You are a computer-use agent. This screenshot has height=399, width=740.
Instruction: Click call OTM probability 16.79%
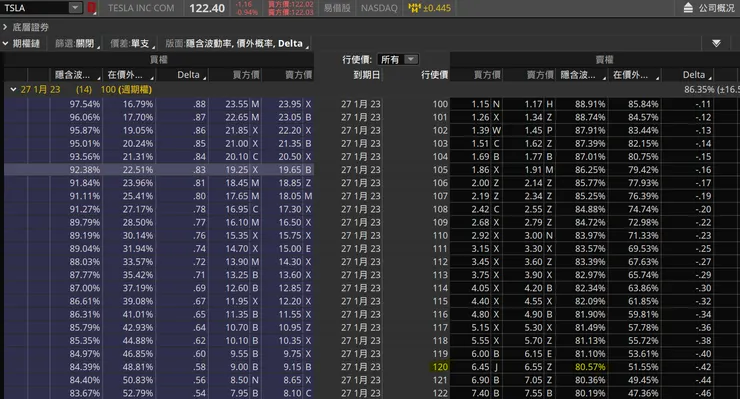pos(138,104)
